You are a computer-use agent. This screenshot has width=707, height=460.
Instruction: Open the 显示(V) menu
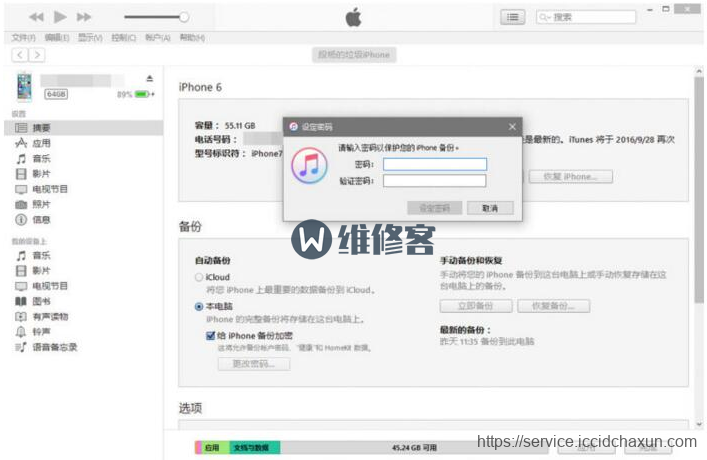coord(90,37)
